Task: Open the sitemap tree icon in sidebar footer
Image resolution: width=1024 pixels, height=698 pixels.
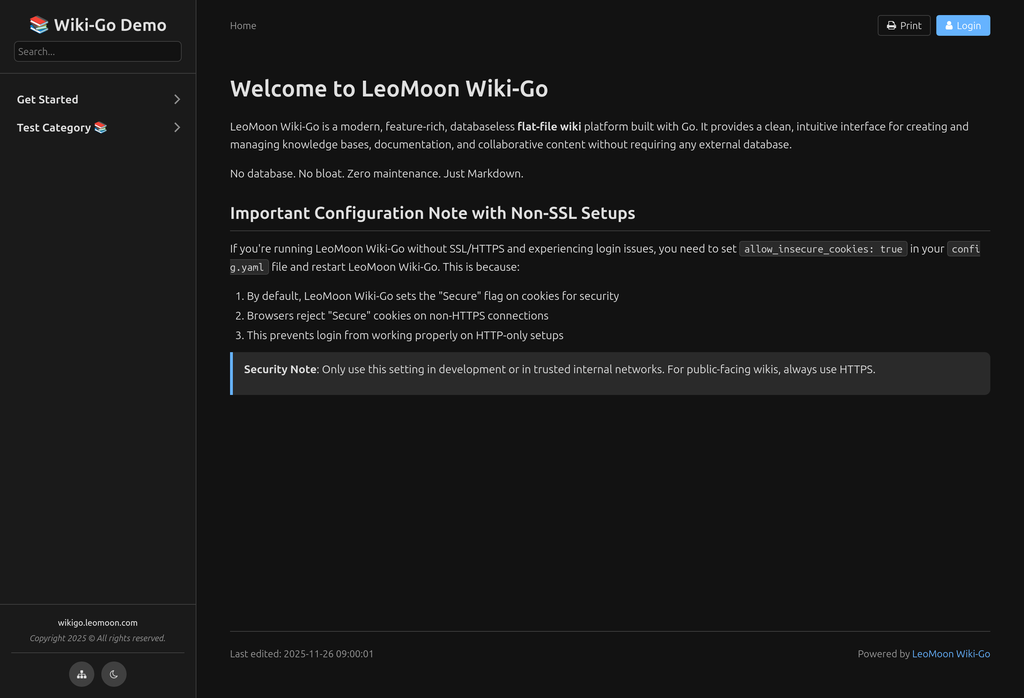Action: 82,674
